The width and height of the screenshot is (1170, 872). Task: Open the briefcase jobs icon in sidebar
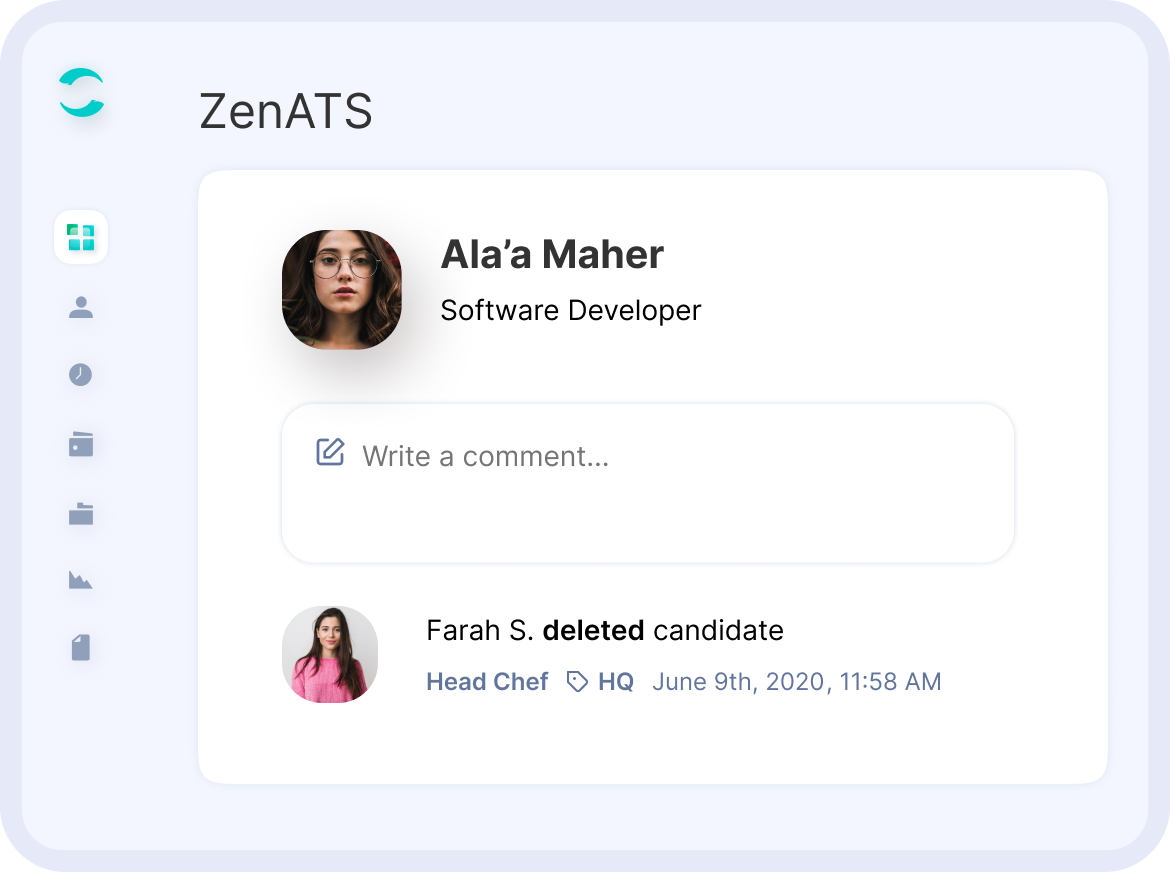click(x=80, y=513)
